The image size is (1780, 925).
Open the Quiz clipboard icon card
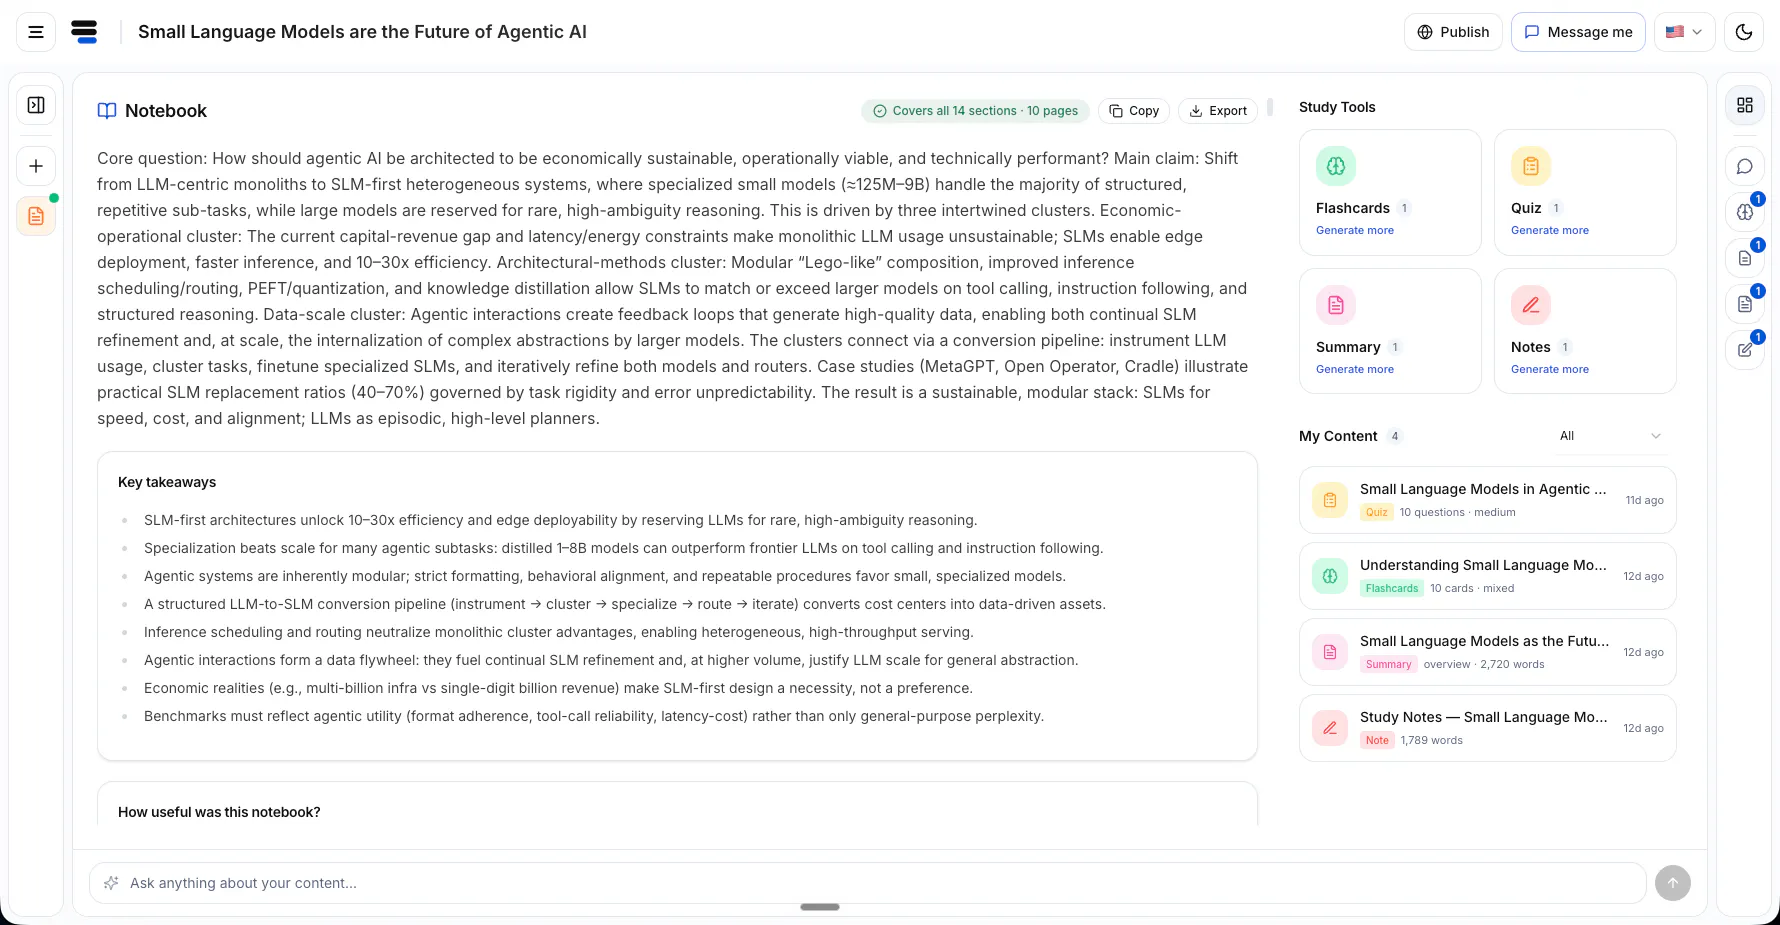pyautogui.click(x=1531, y=166)
